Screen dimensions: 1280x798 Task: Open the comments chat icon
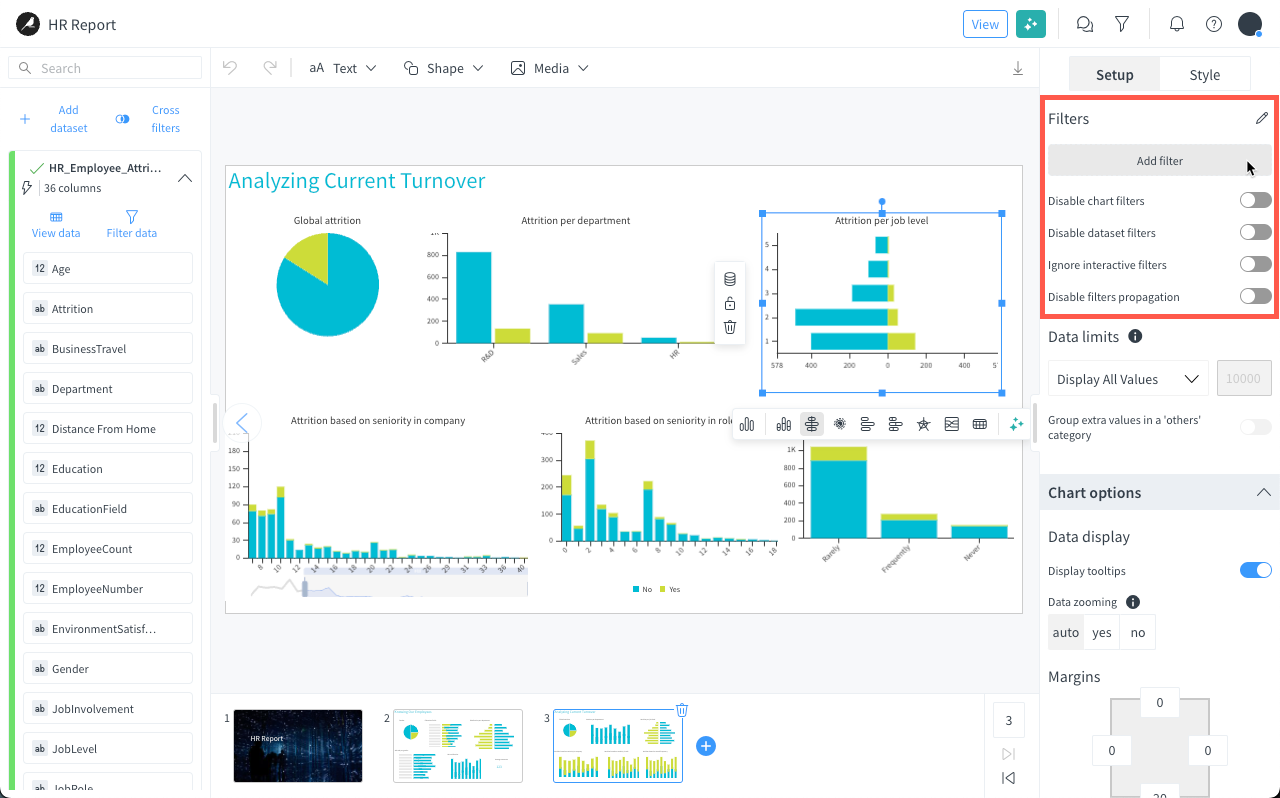coord(1084,24)
